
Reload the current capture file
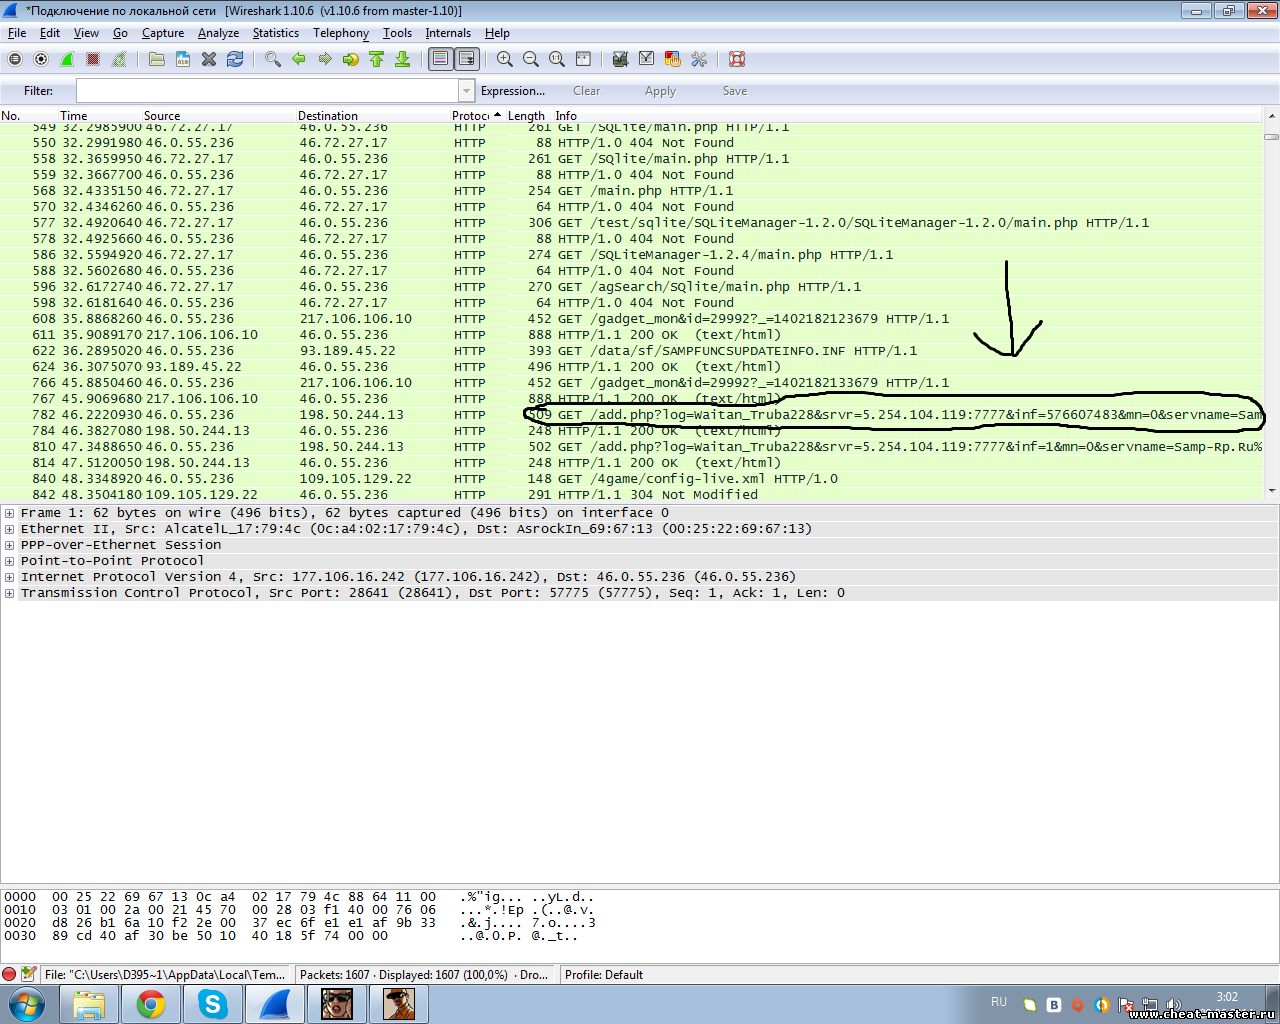pos(235,60)
